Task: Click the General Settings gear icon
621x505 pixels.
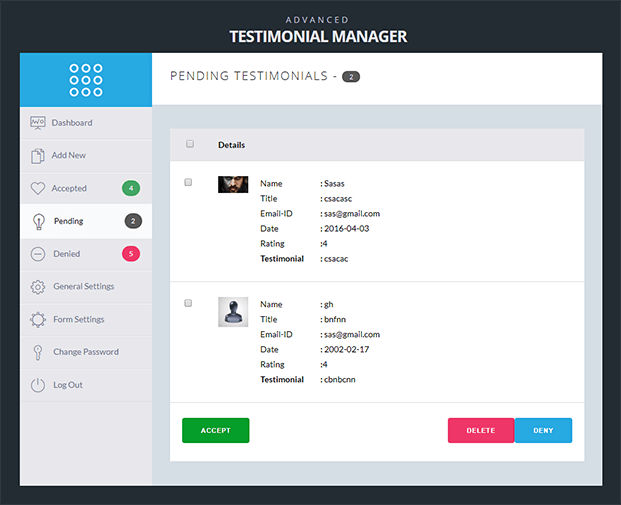Action: click(x=38, y=287)
